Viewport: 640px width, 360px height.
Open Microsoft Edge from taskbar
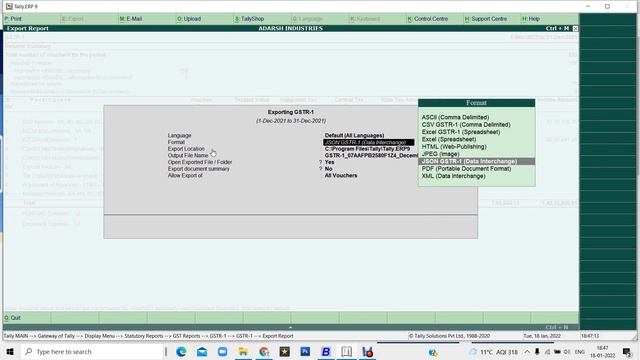click(181, 352)
